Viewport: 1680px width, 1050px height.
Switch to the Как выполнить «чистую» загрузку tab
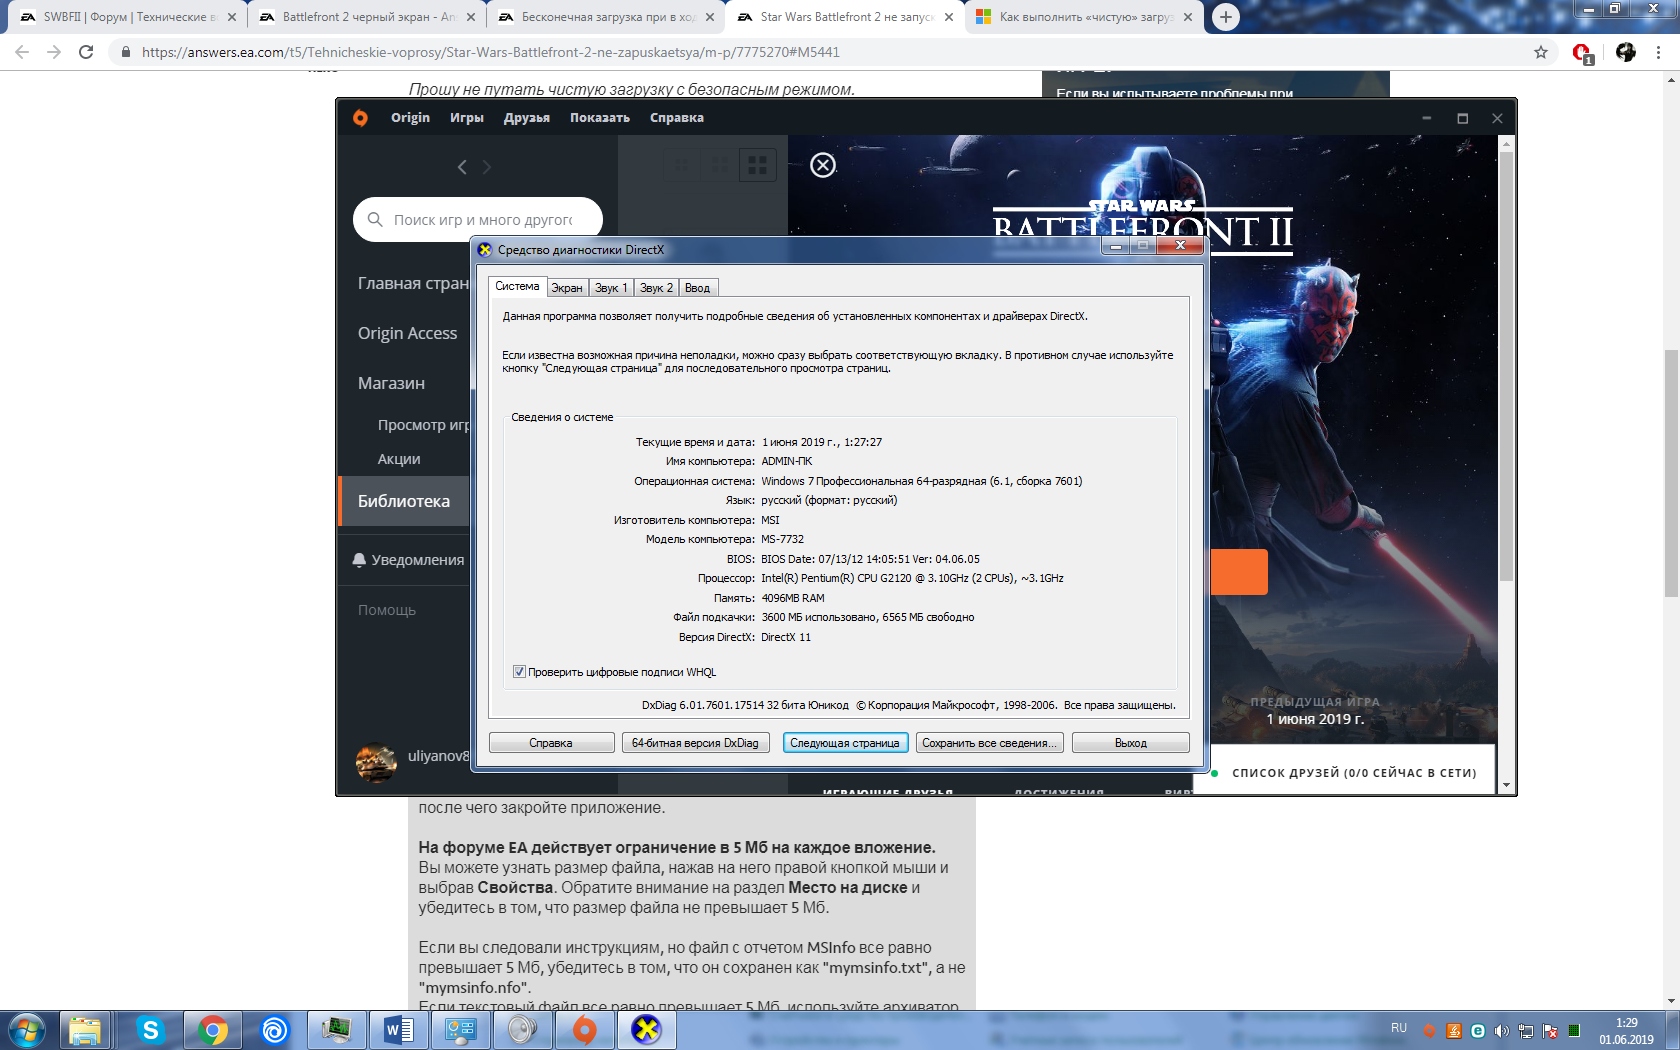(x=1084, y=17)
